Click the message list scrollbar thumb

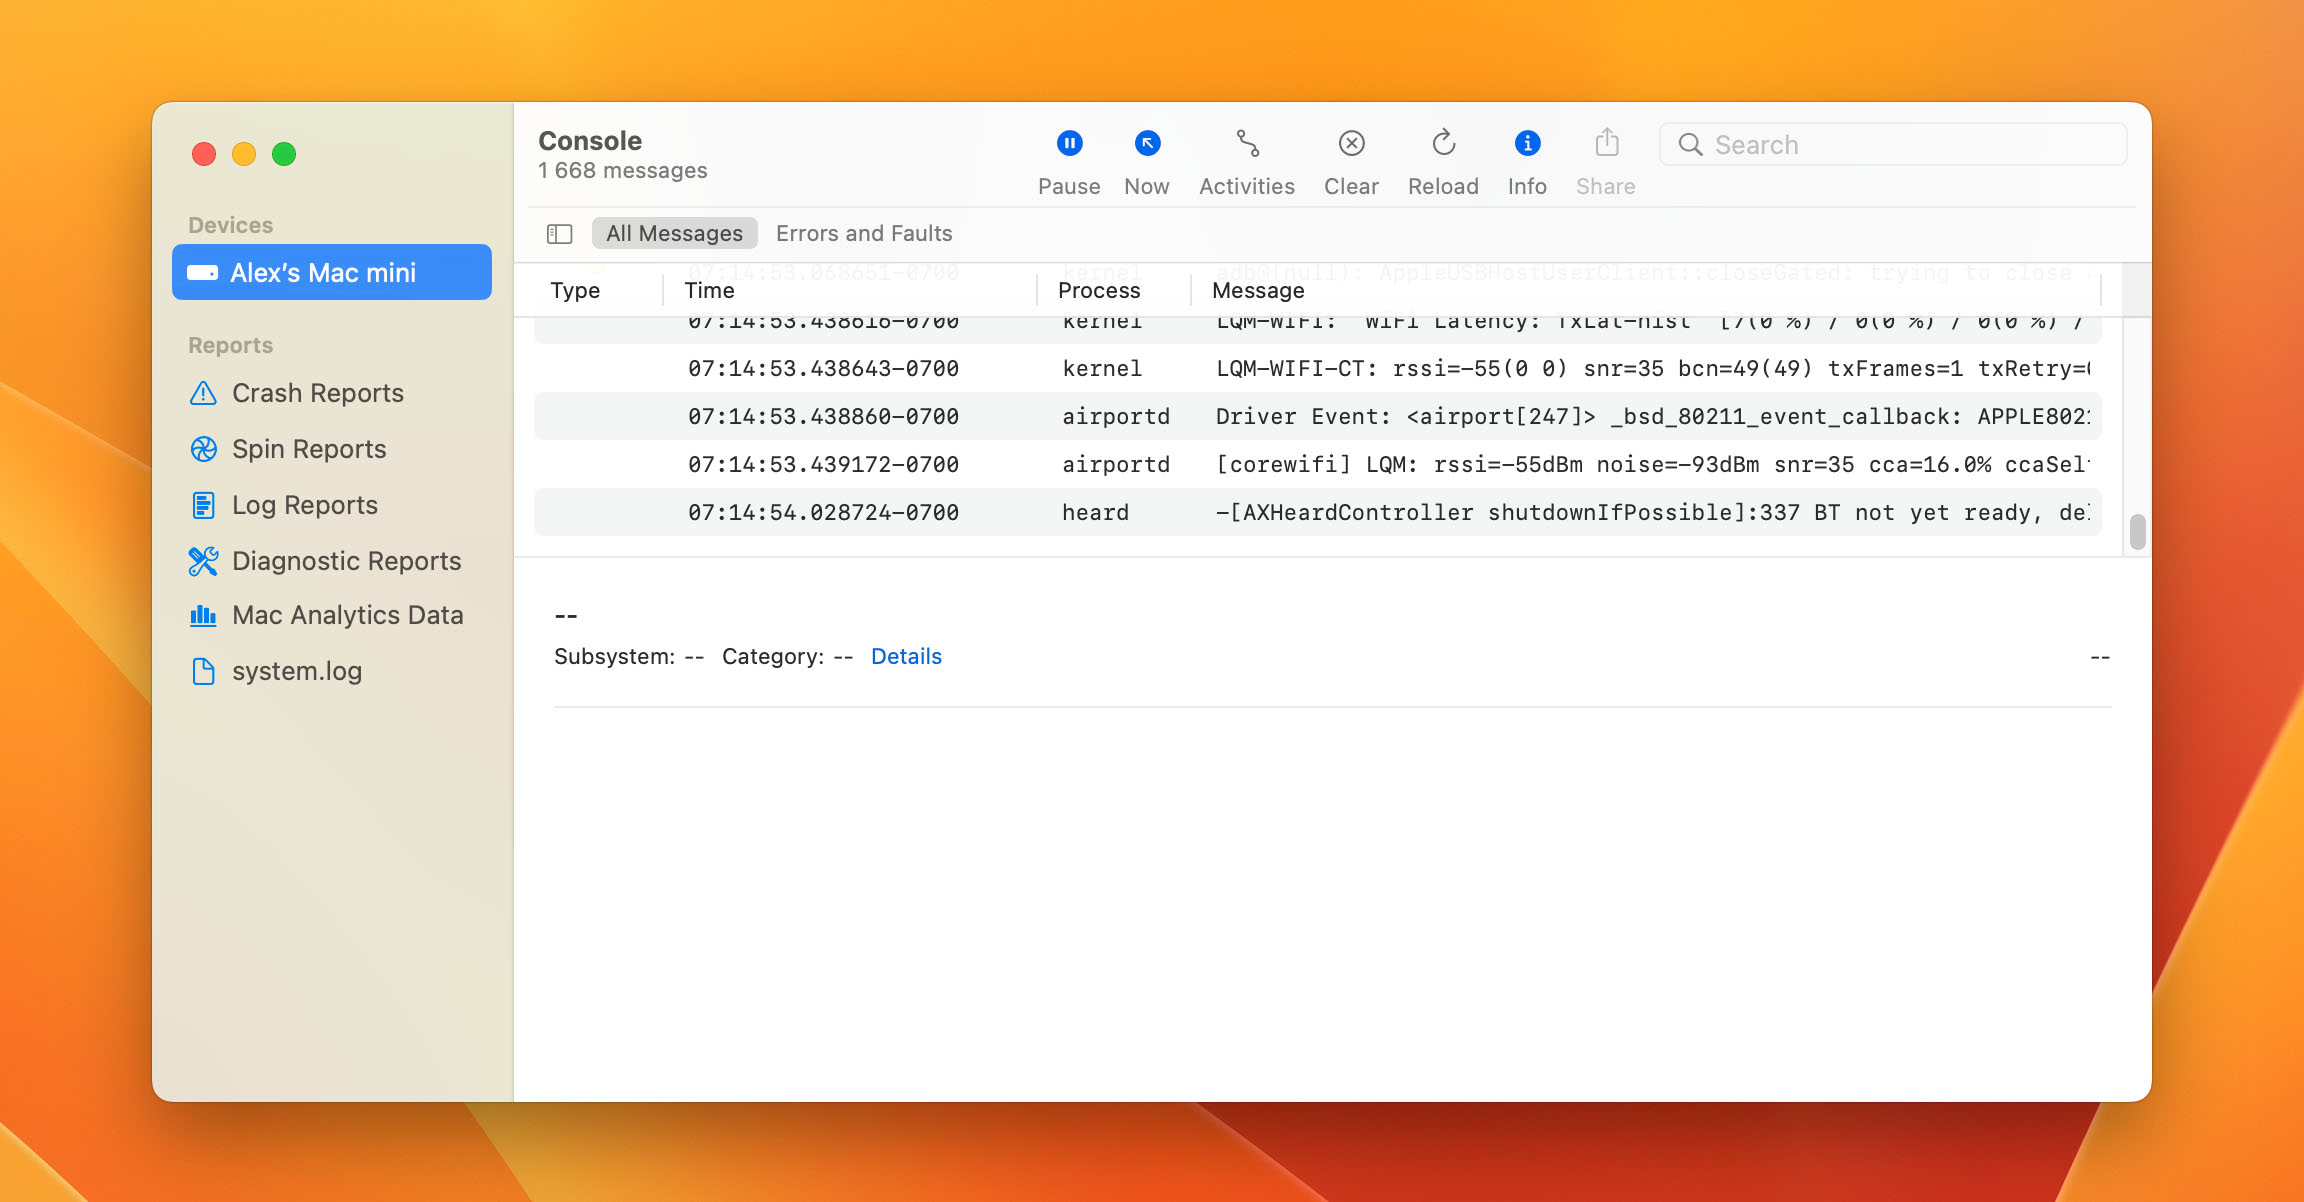tap(2137, 531)
